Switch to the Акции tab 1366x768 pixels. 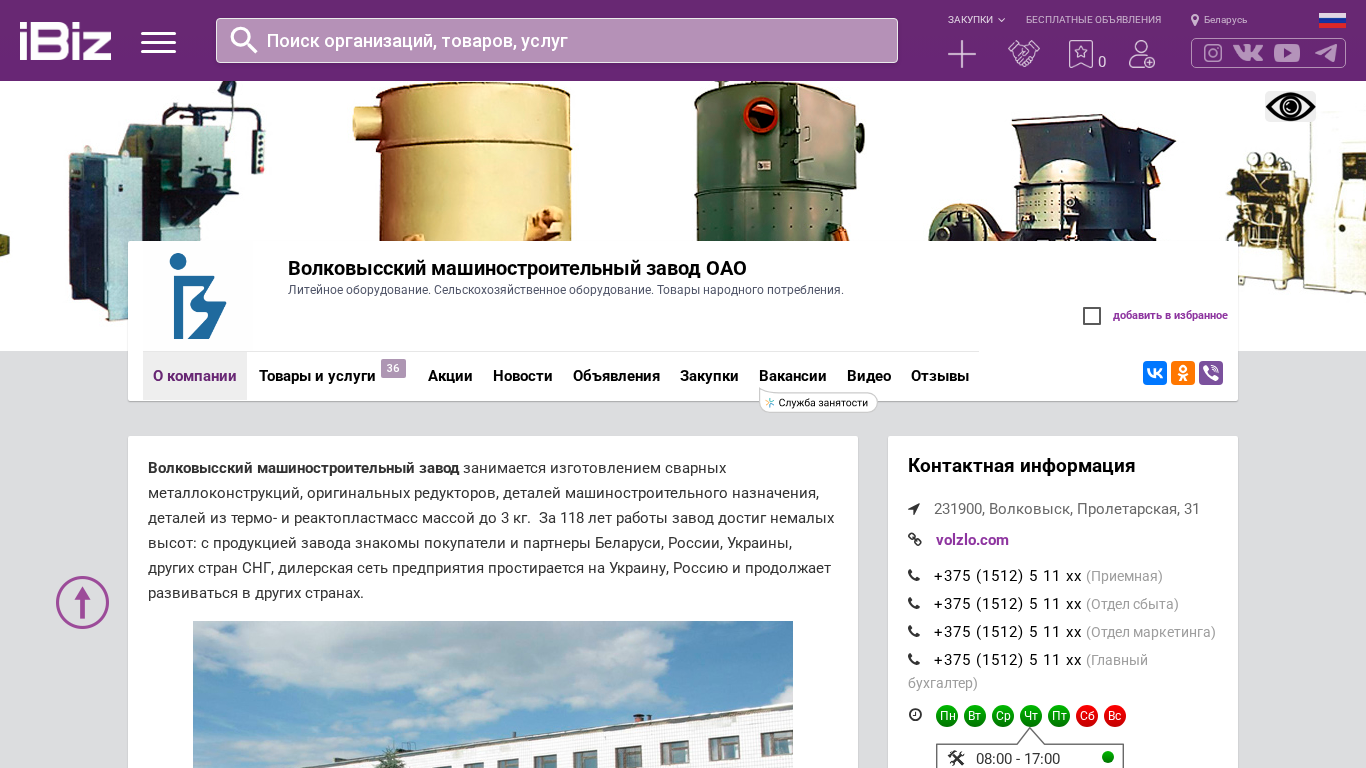pyautogui.click(x=450, y=376)
